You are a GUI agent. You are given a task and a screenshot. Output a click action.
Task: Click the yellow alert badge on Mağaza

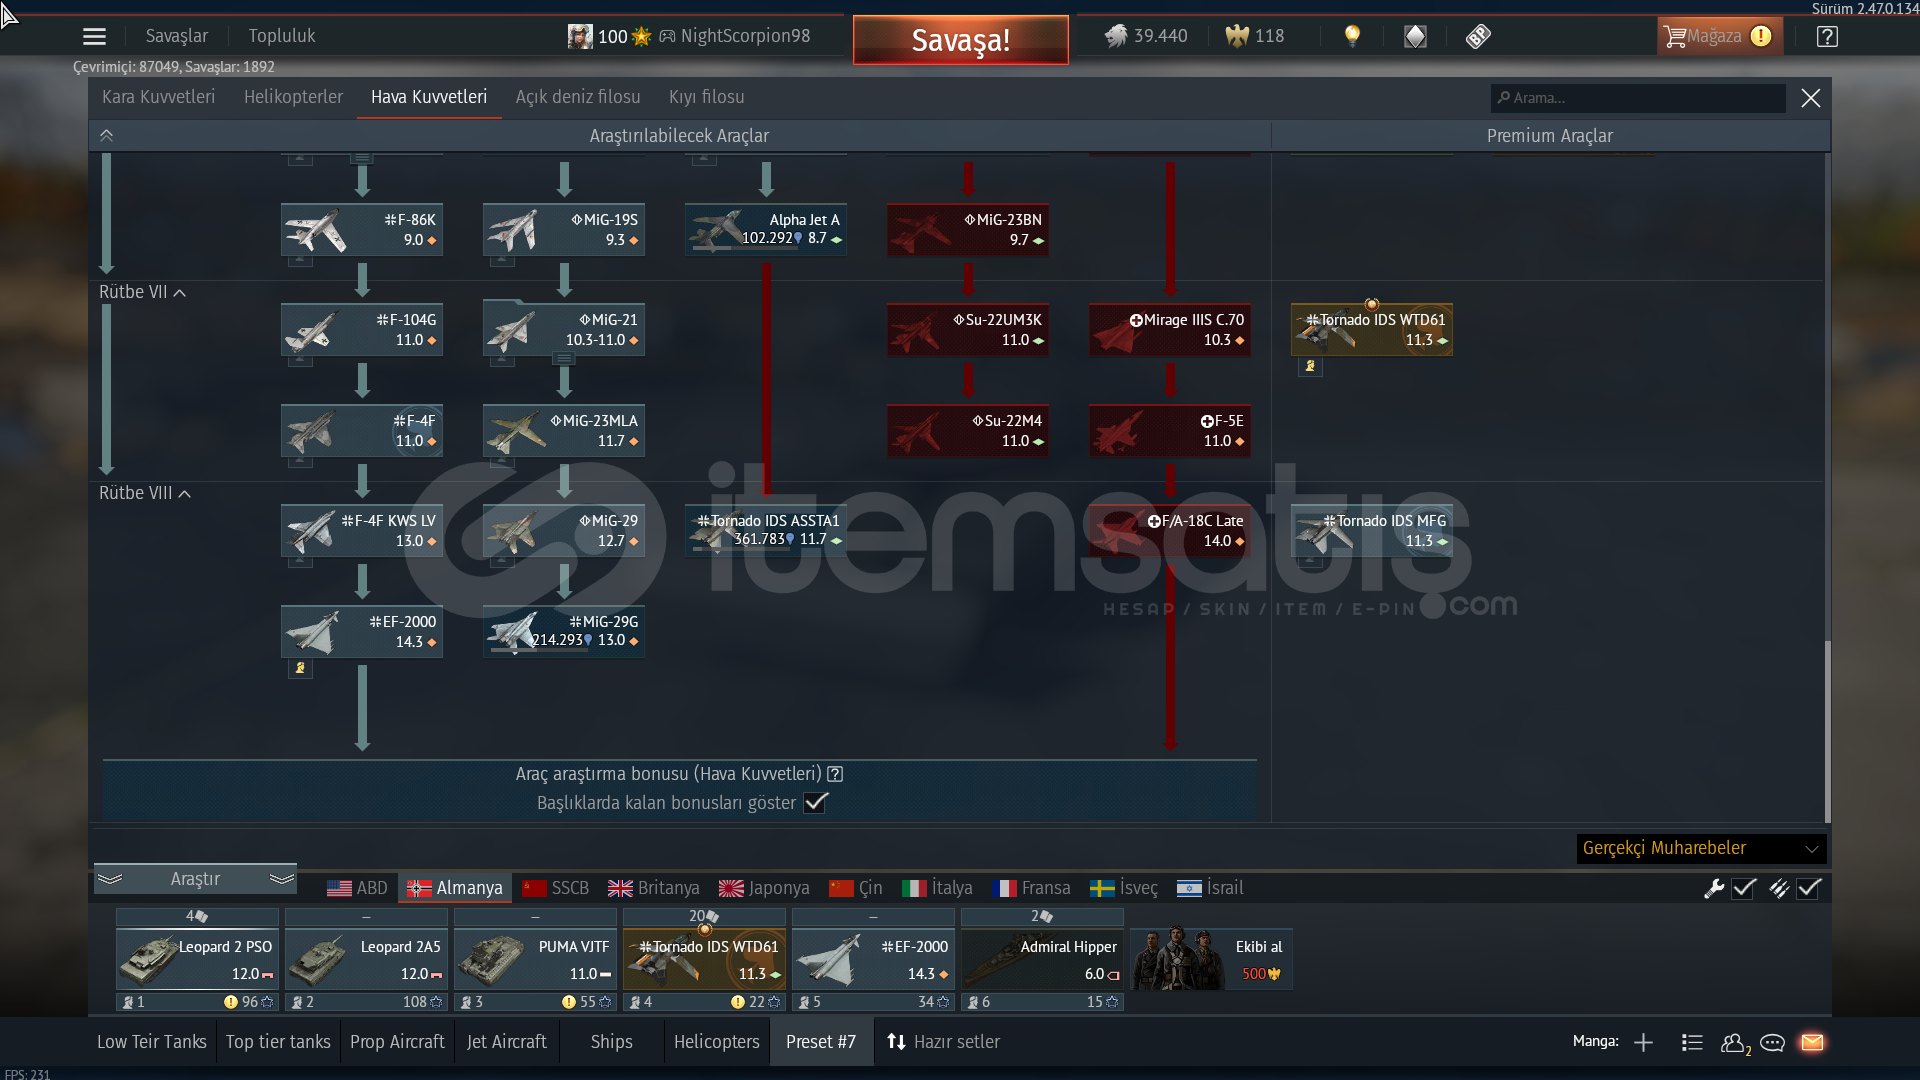[1761, 36]
